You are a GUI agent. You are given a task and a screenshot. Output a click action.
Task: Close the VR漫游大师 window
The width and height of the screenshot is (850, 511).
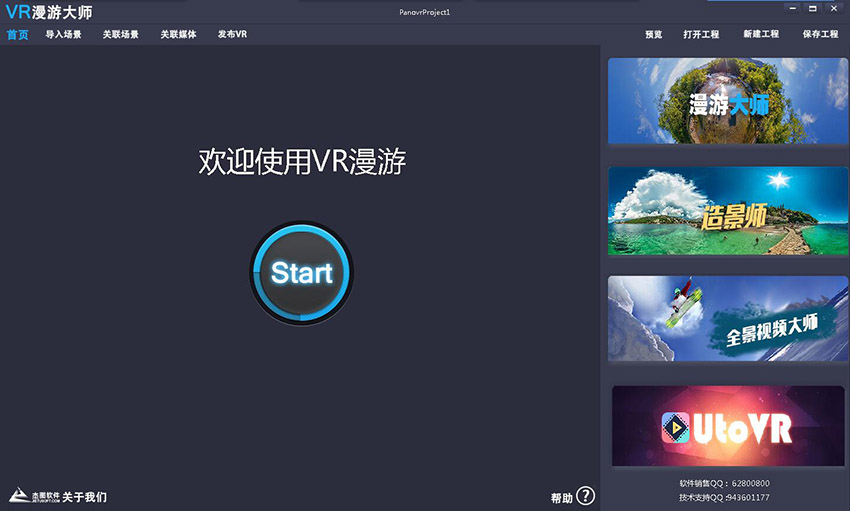835,8
